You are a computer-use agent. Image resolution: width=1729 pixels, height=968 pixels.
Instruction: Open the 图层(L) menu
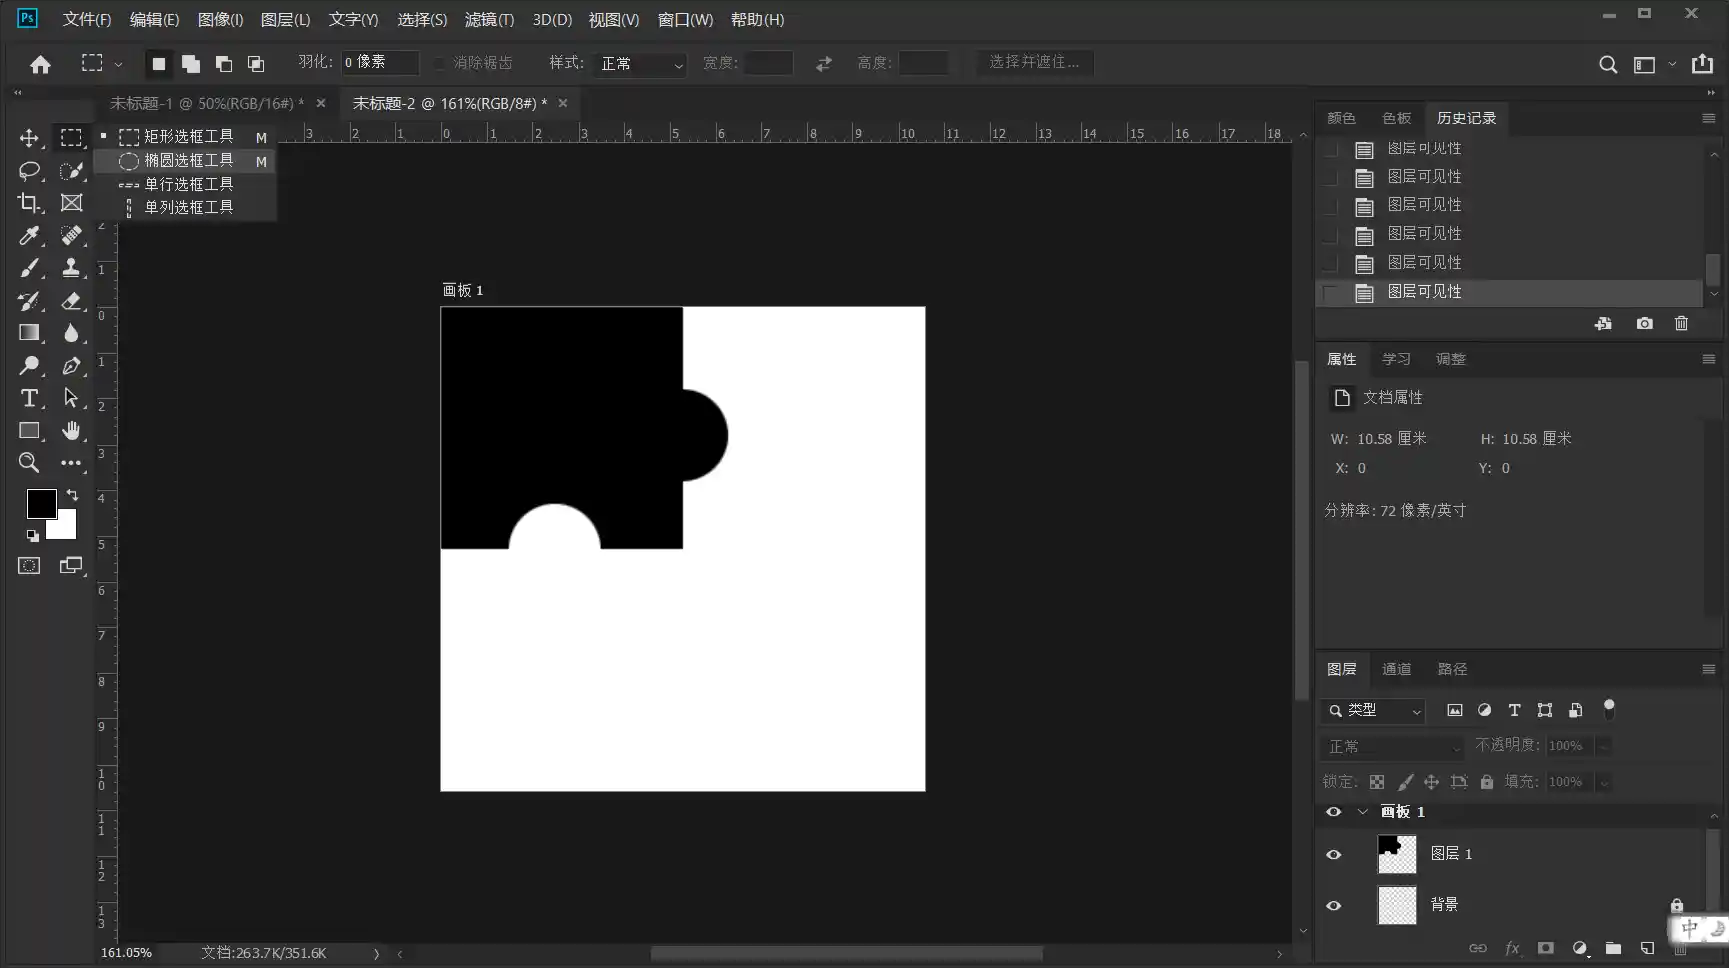pos(285,20)
